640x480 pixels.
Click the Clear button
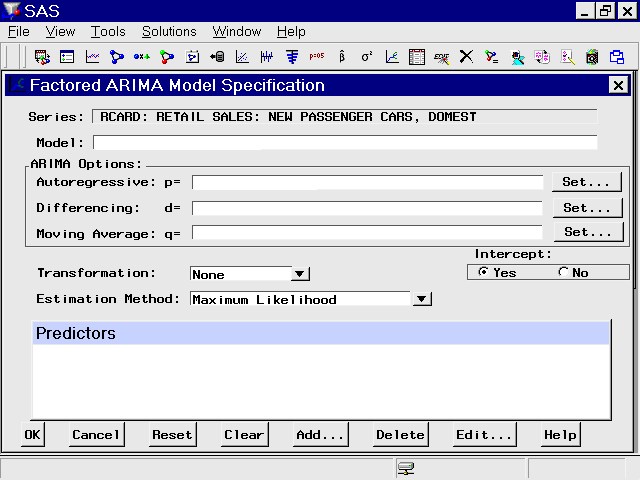pyautogui.click(x=244, y=435)
